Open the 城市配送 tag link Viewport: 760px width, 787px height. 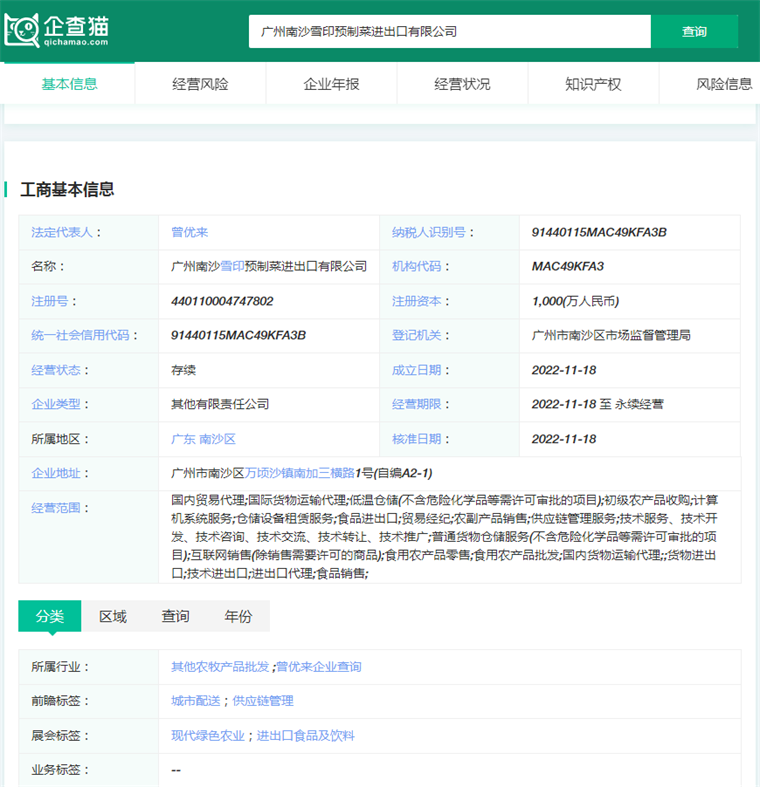tap(196, 701)
